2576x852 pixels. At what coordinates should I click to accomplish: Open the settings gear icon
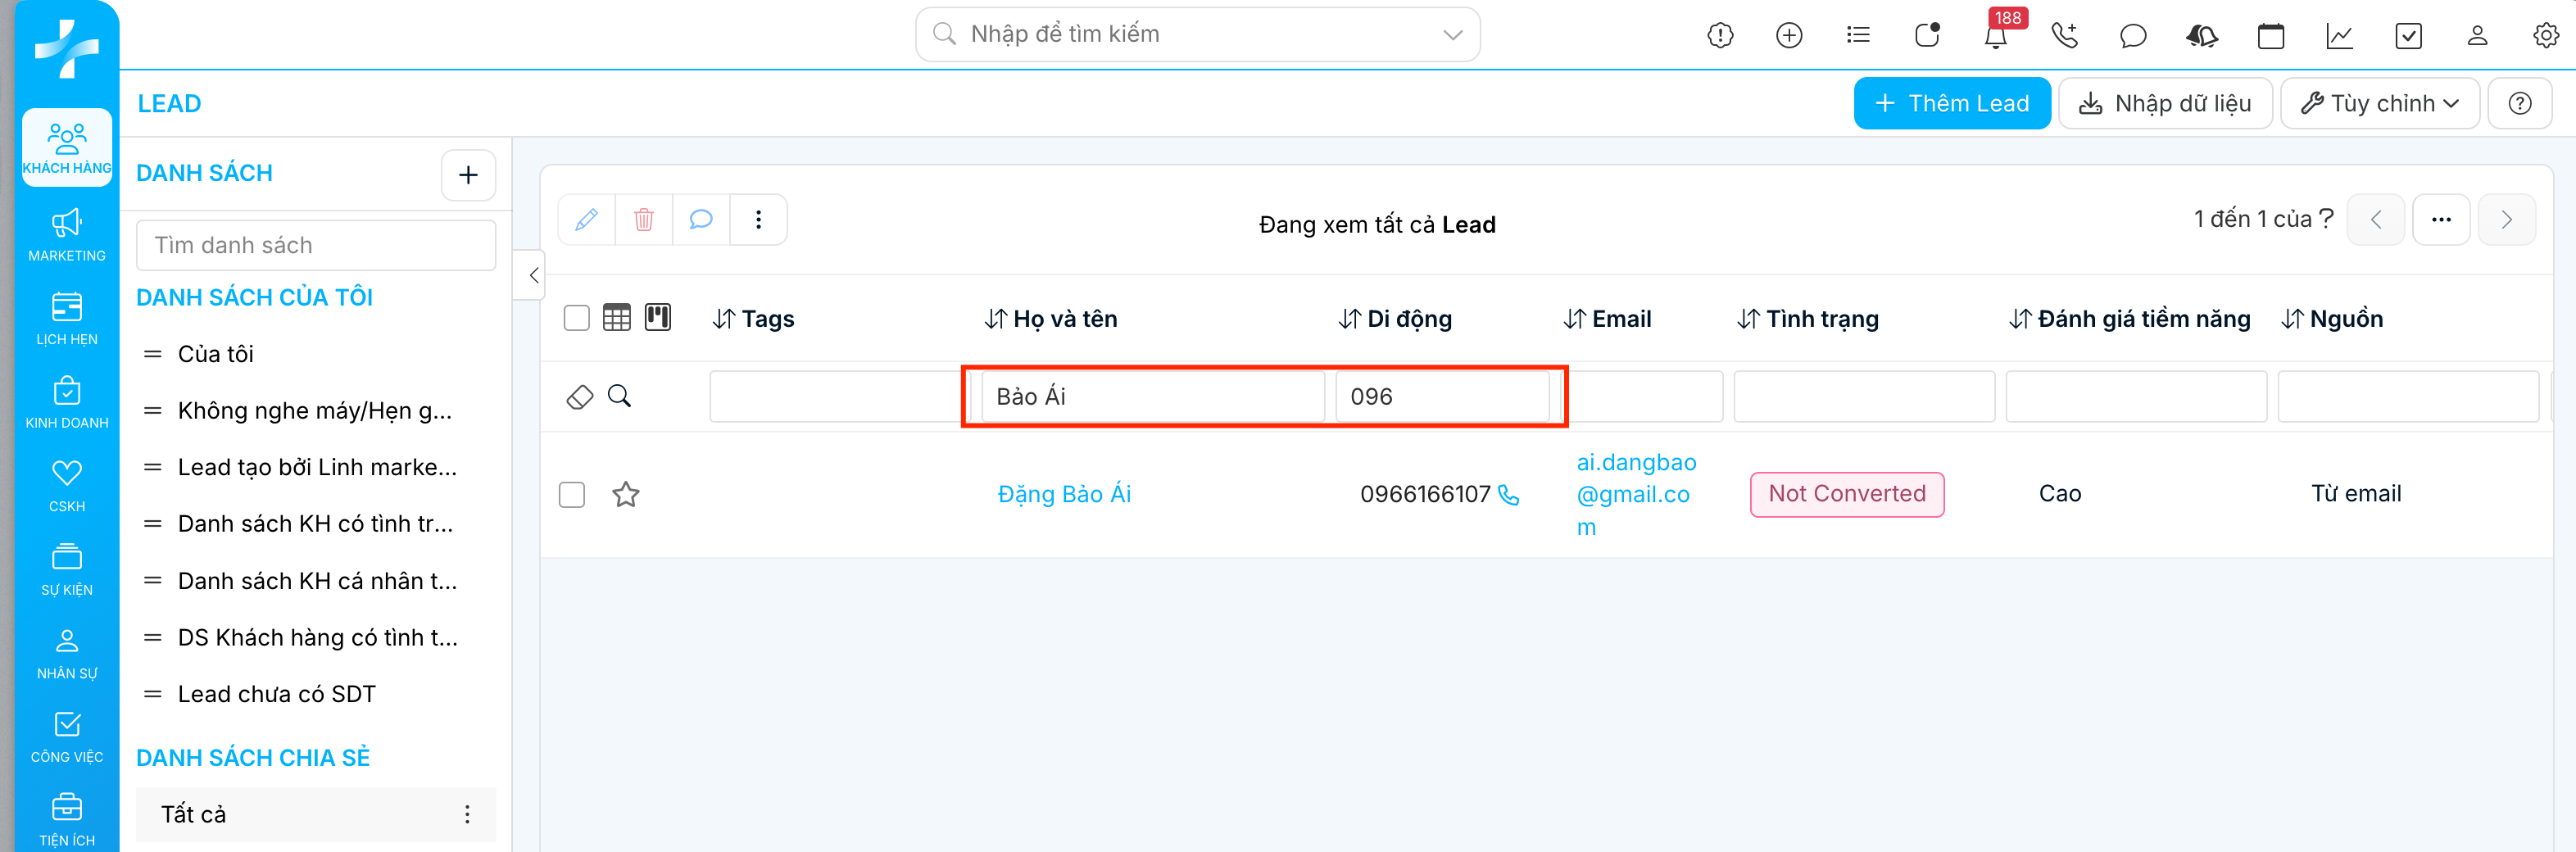[x=2545, y=36]
